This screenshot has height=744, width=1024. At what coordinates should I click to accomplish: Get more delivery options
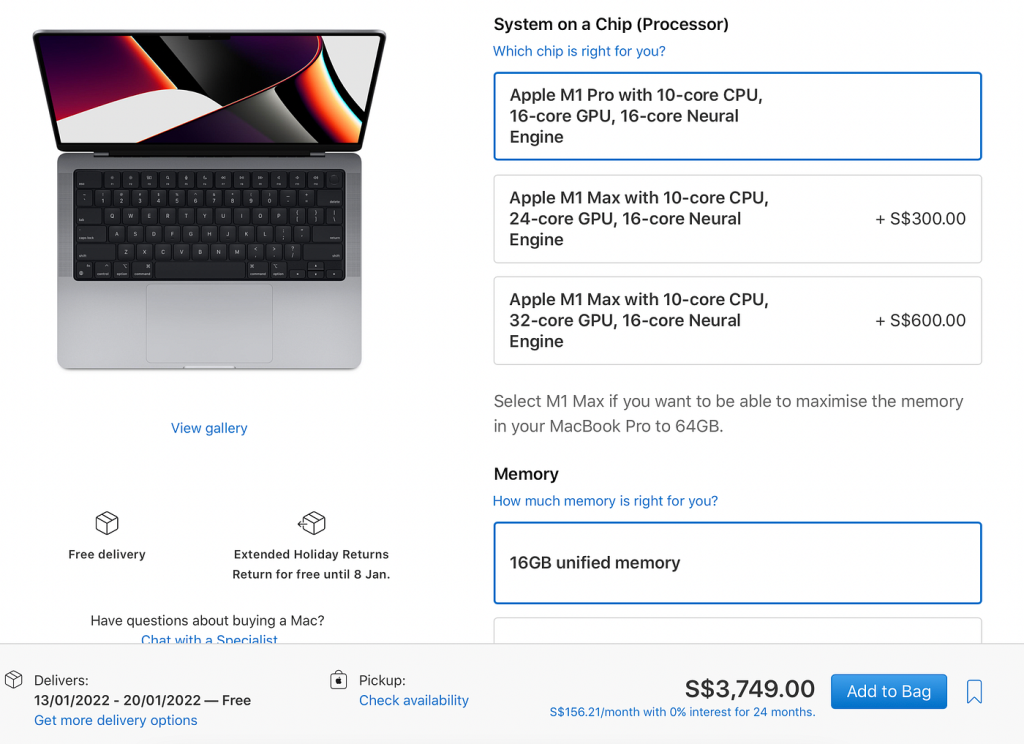(116, 720)
